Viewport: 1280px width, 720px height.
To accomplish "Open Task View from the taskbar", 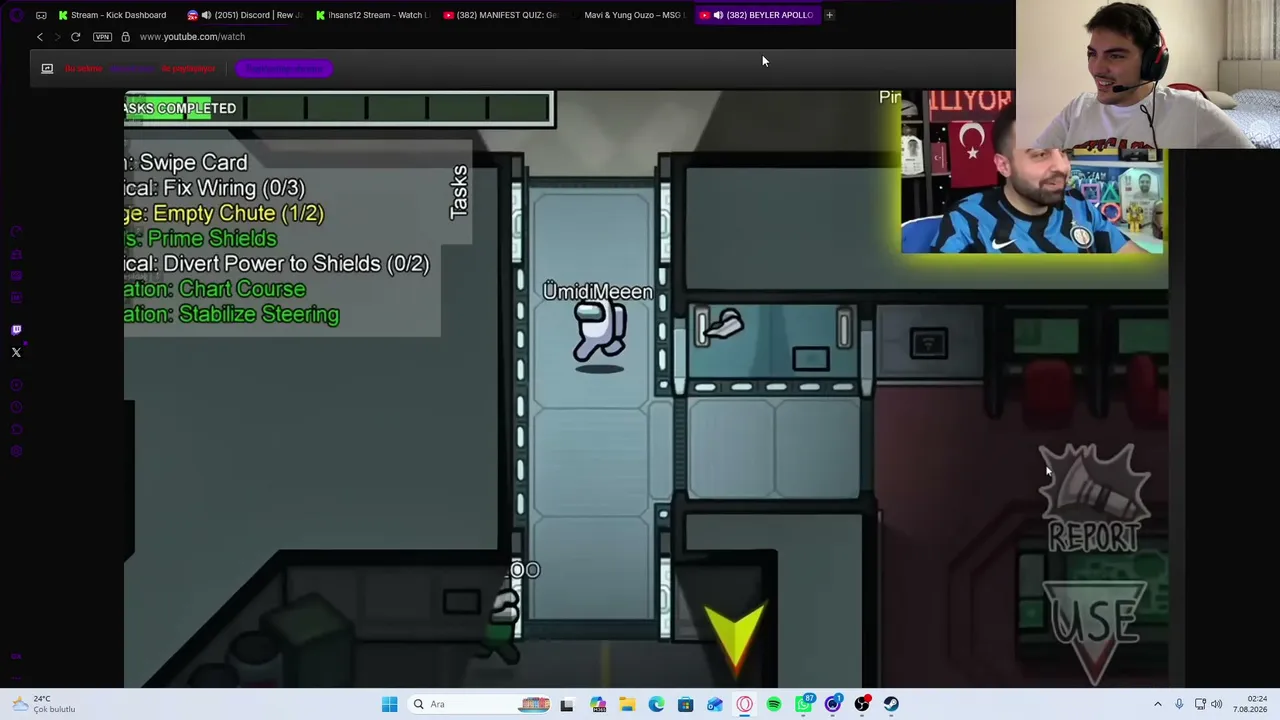I will [567, 704].
